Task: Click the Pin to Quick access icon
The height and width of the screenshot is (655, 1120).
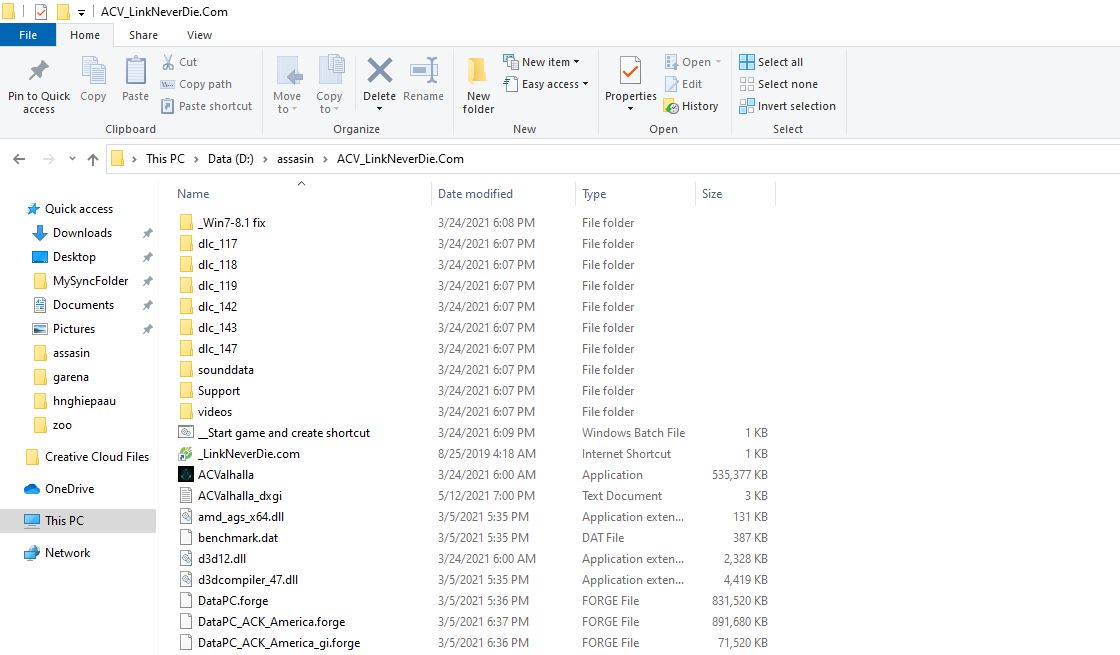Action: point(38,73)
